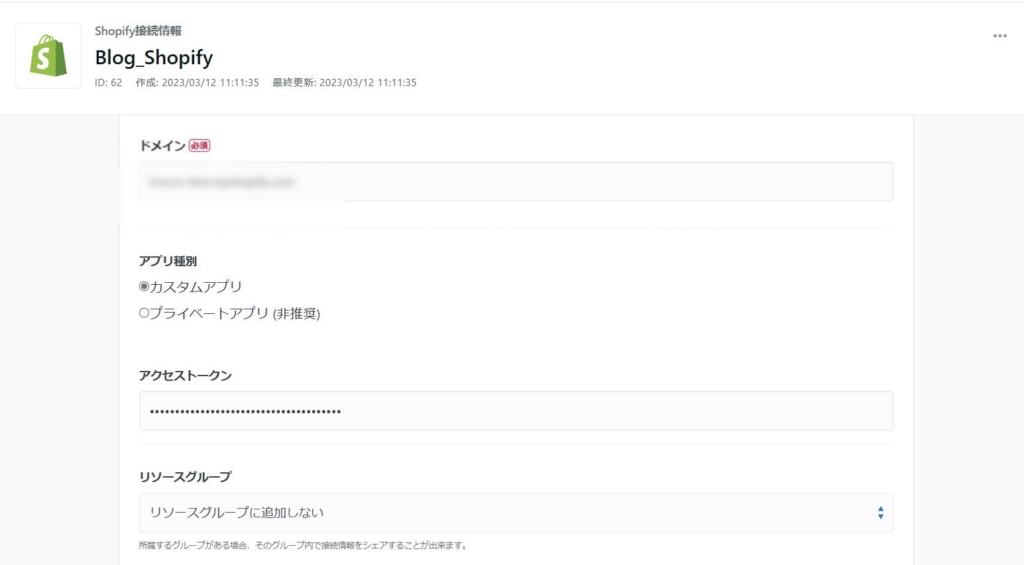Select the カスタムアプリ radio button
Screen dimensions: 1024x565
144,287
